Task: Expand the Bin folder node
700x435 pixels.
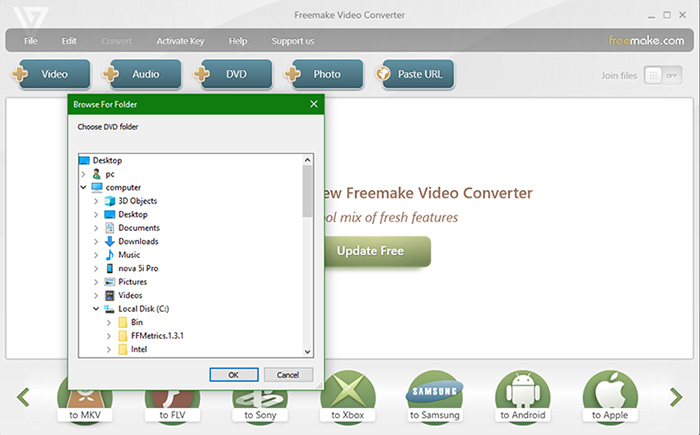Action: (x=108, y=322)
